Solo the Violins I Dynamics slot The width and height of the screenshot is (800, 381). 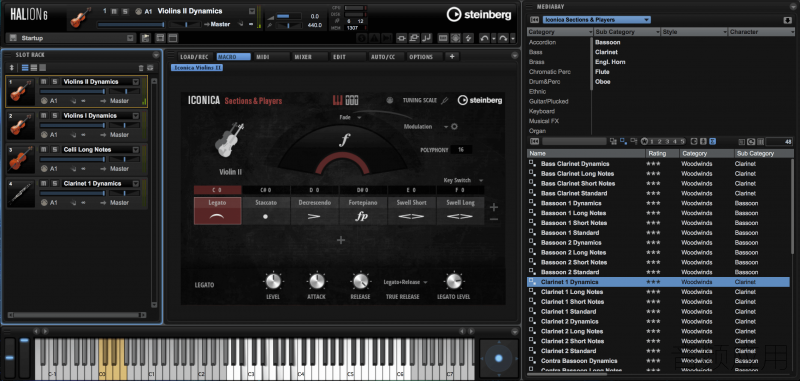(x=54, y=116)
